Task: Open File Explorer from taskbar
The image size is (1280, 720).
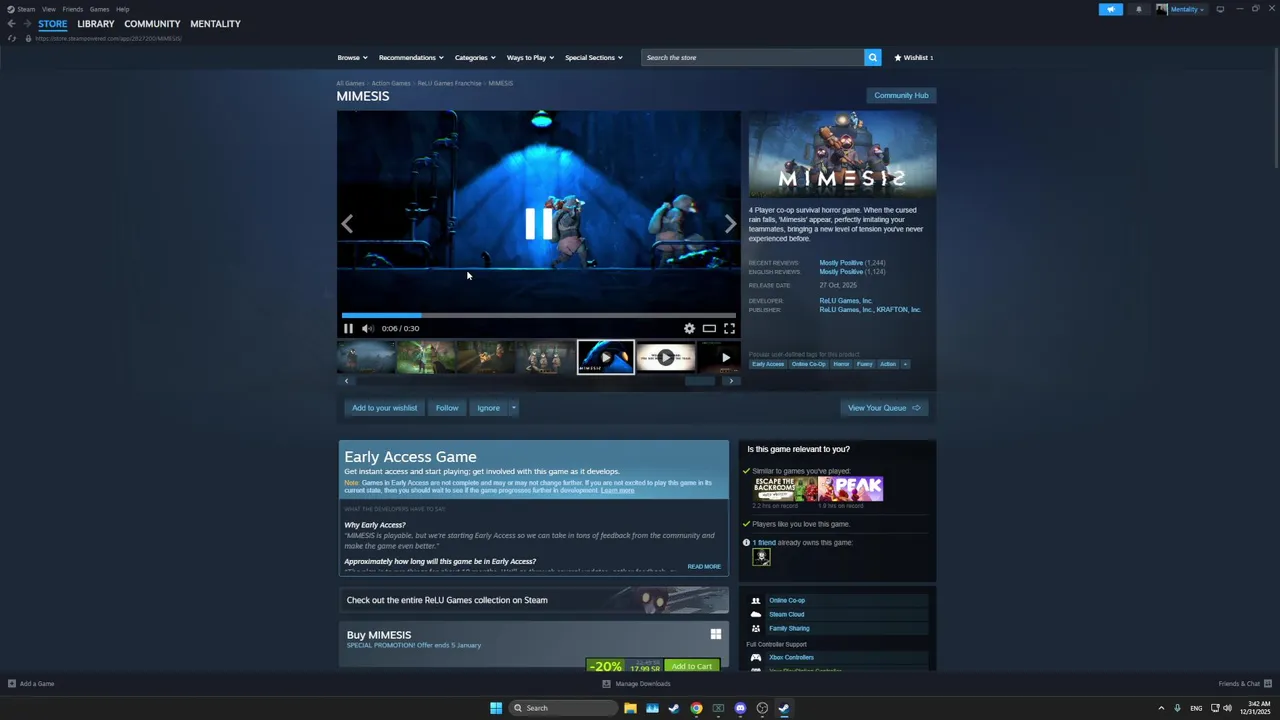Action: (630, 708)
